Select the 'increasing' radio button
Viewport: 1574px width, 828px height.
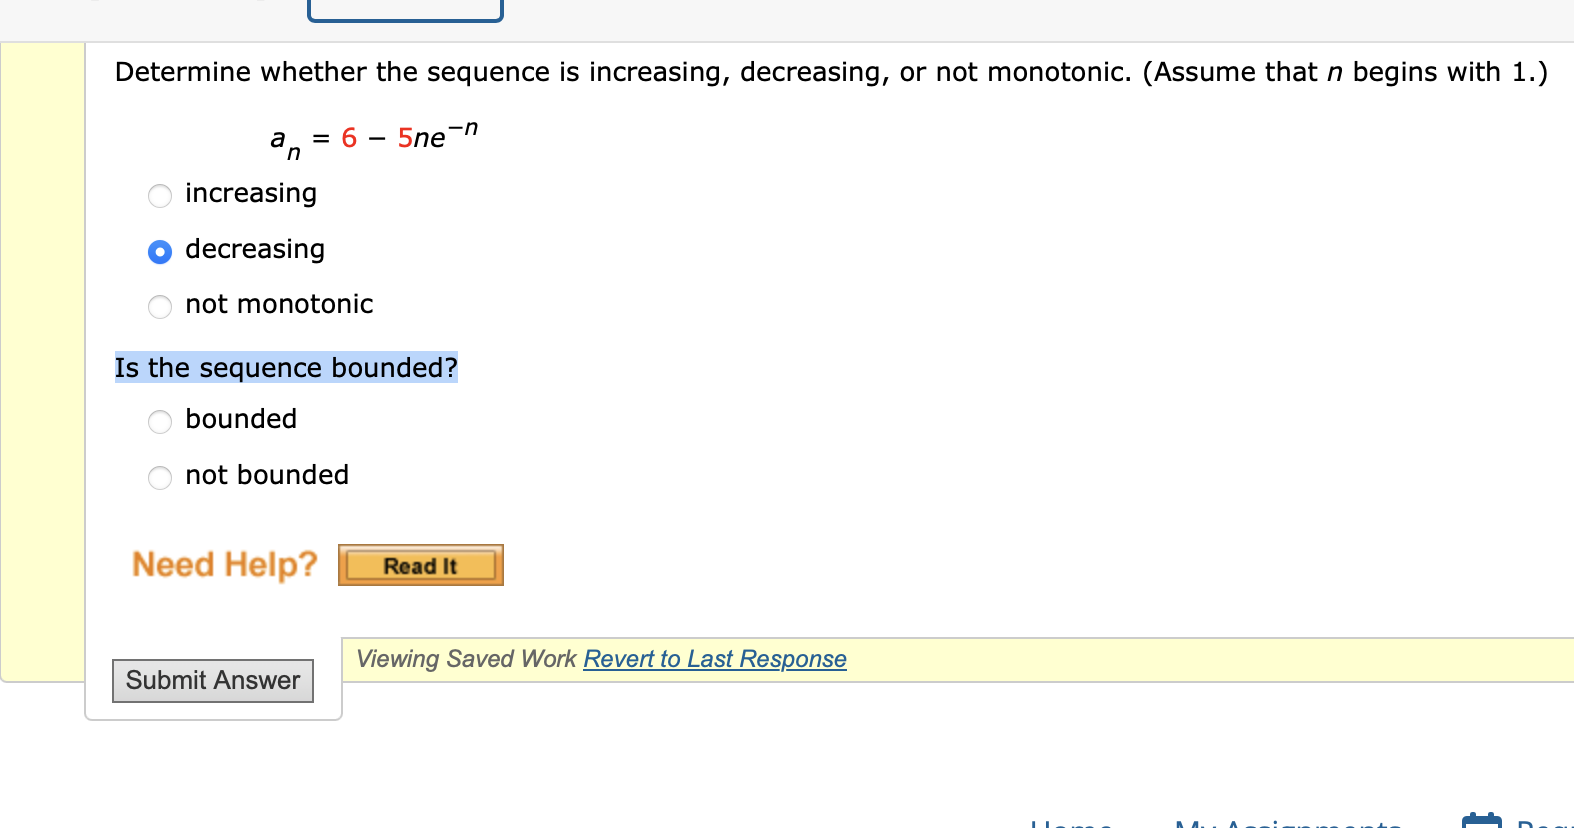coord(160,195)
